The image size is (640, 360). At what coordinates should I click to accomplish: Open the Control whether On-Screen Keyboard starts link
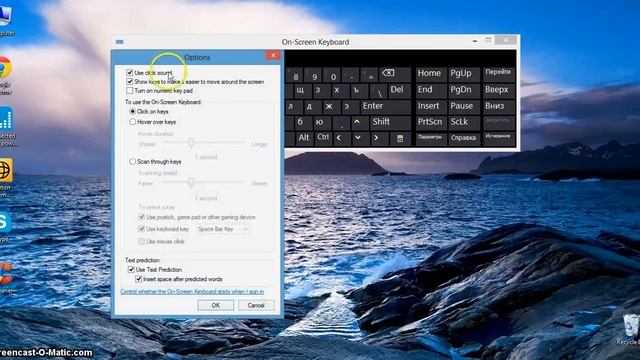tap(192, 291)
